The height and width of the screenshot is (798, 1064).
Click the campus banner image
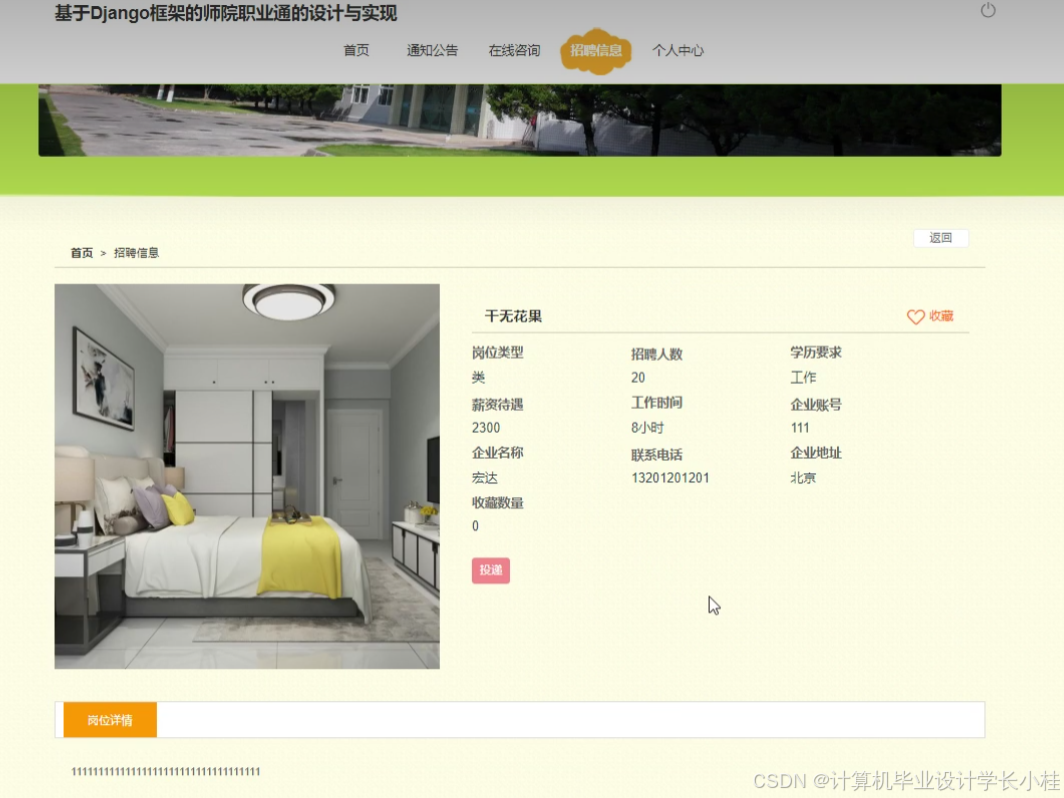pos(520,120)
